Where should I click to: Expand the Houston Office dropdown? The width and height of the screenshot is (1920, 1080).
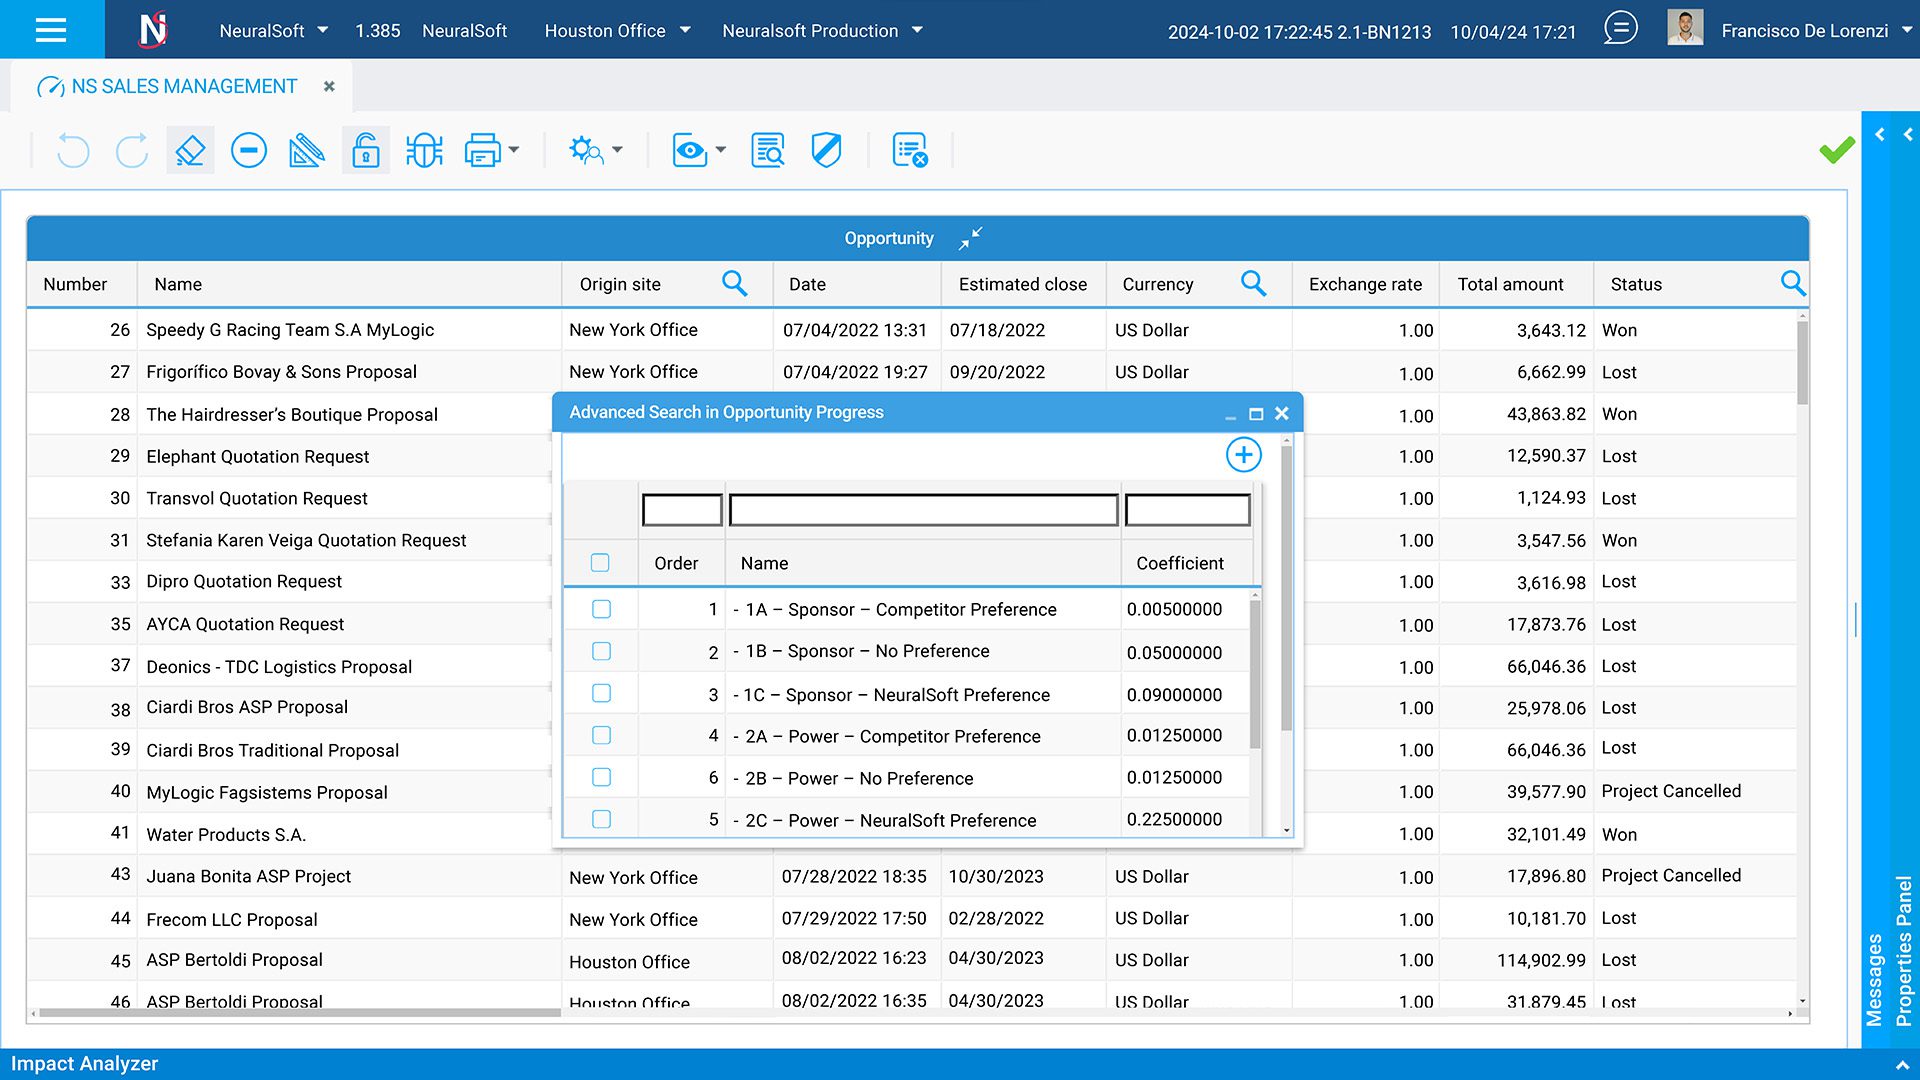click(685, 30)
